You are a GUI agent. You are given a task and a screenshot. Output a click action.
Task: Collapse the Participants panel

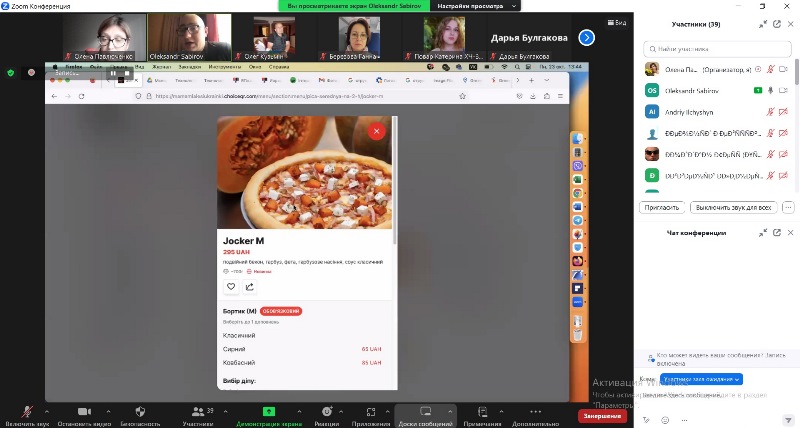763,24
